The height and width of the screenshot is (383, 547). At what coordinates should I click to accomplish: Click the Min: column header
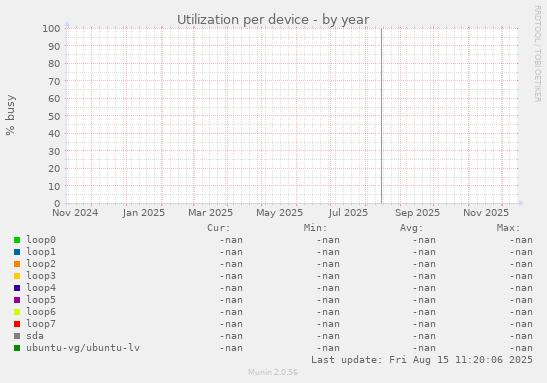point(315,228)
